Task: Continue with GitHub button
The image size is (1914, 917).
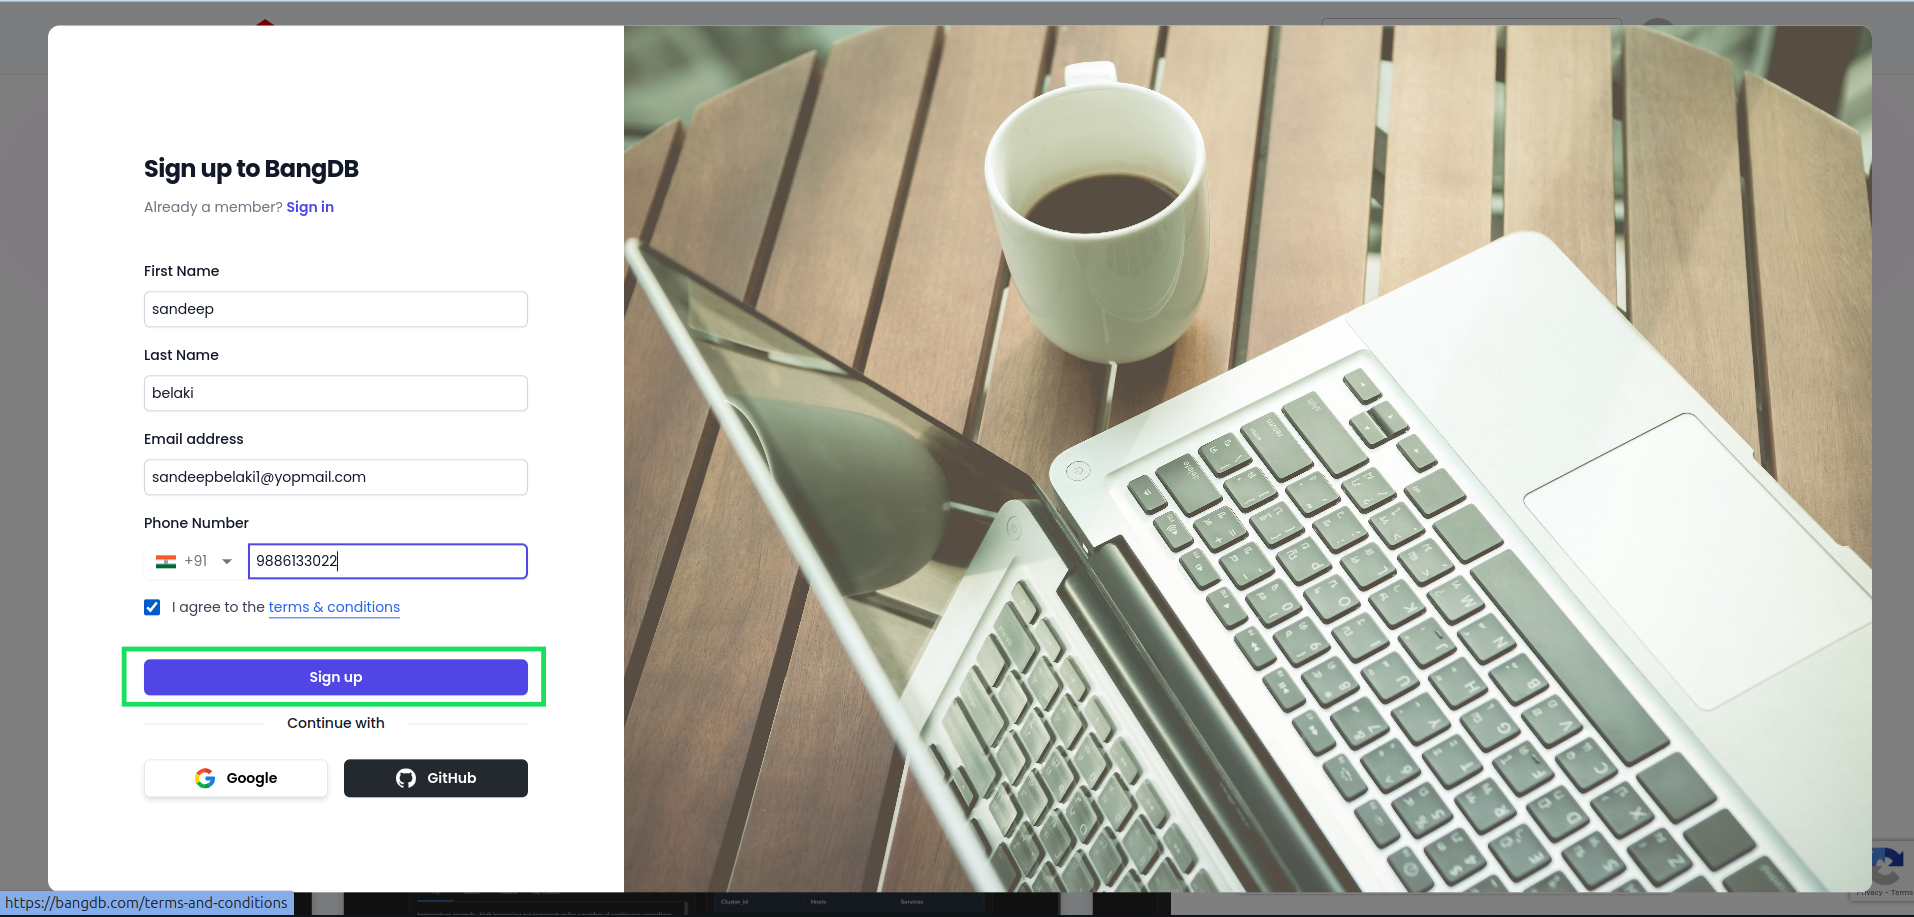Action: (x=436, y=778)
